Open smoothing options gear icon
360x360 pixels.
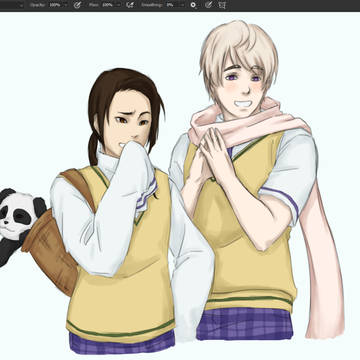193,5
